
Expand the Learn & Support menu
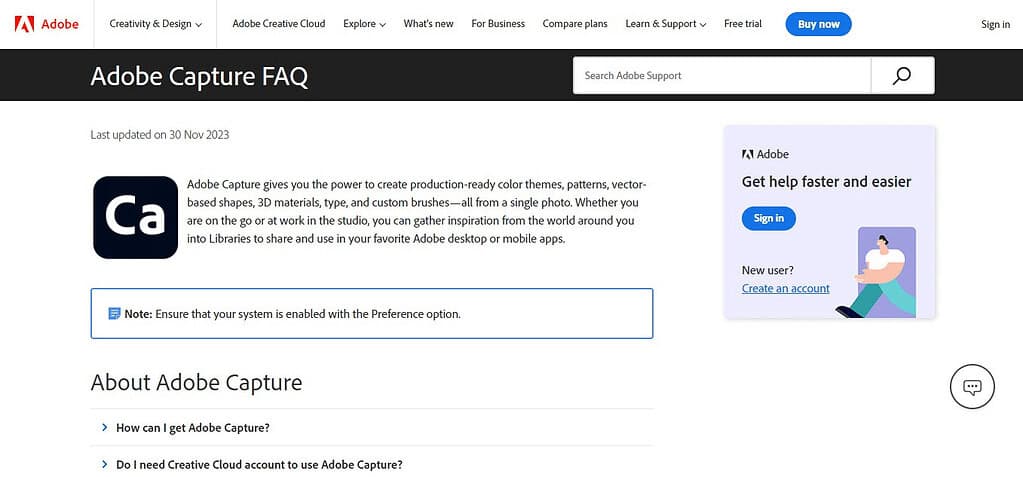(x=665, y=24)
